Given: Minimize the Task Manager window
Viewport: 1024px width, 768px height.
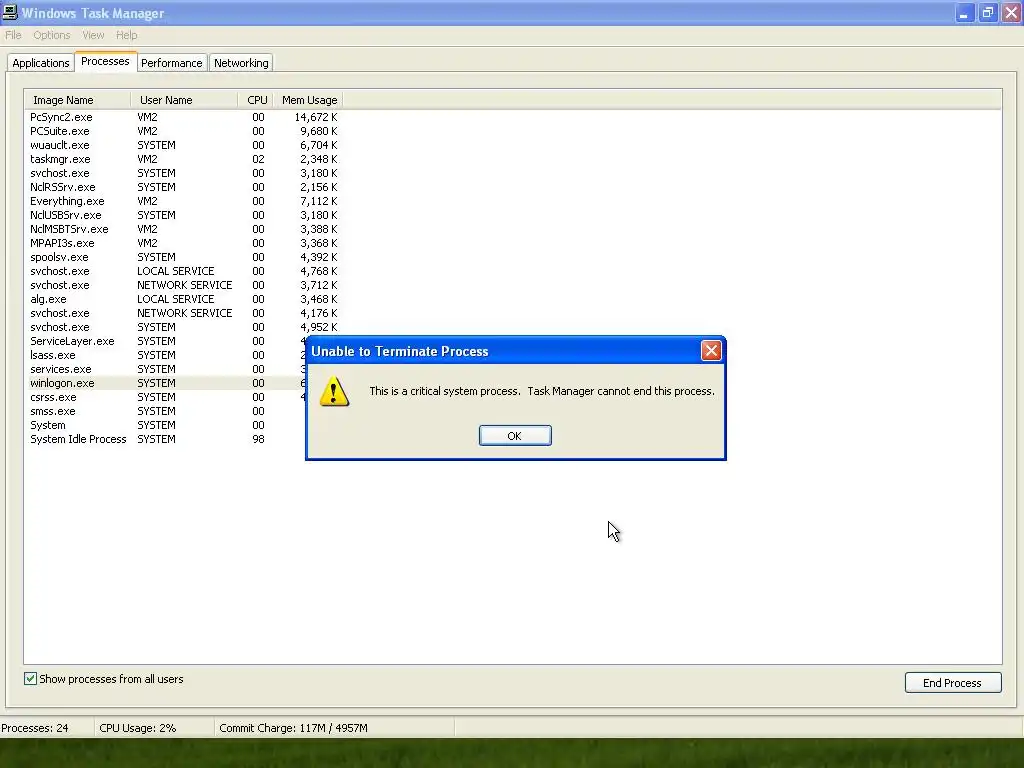Looking at the screenshot, I should coord(964,13).
